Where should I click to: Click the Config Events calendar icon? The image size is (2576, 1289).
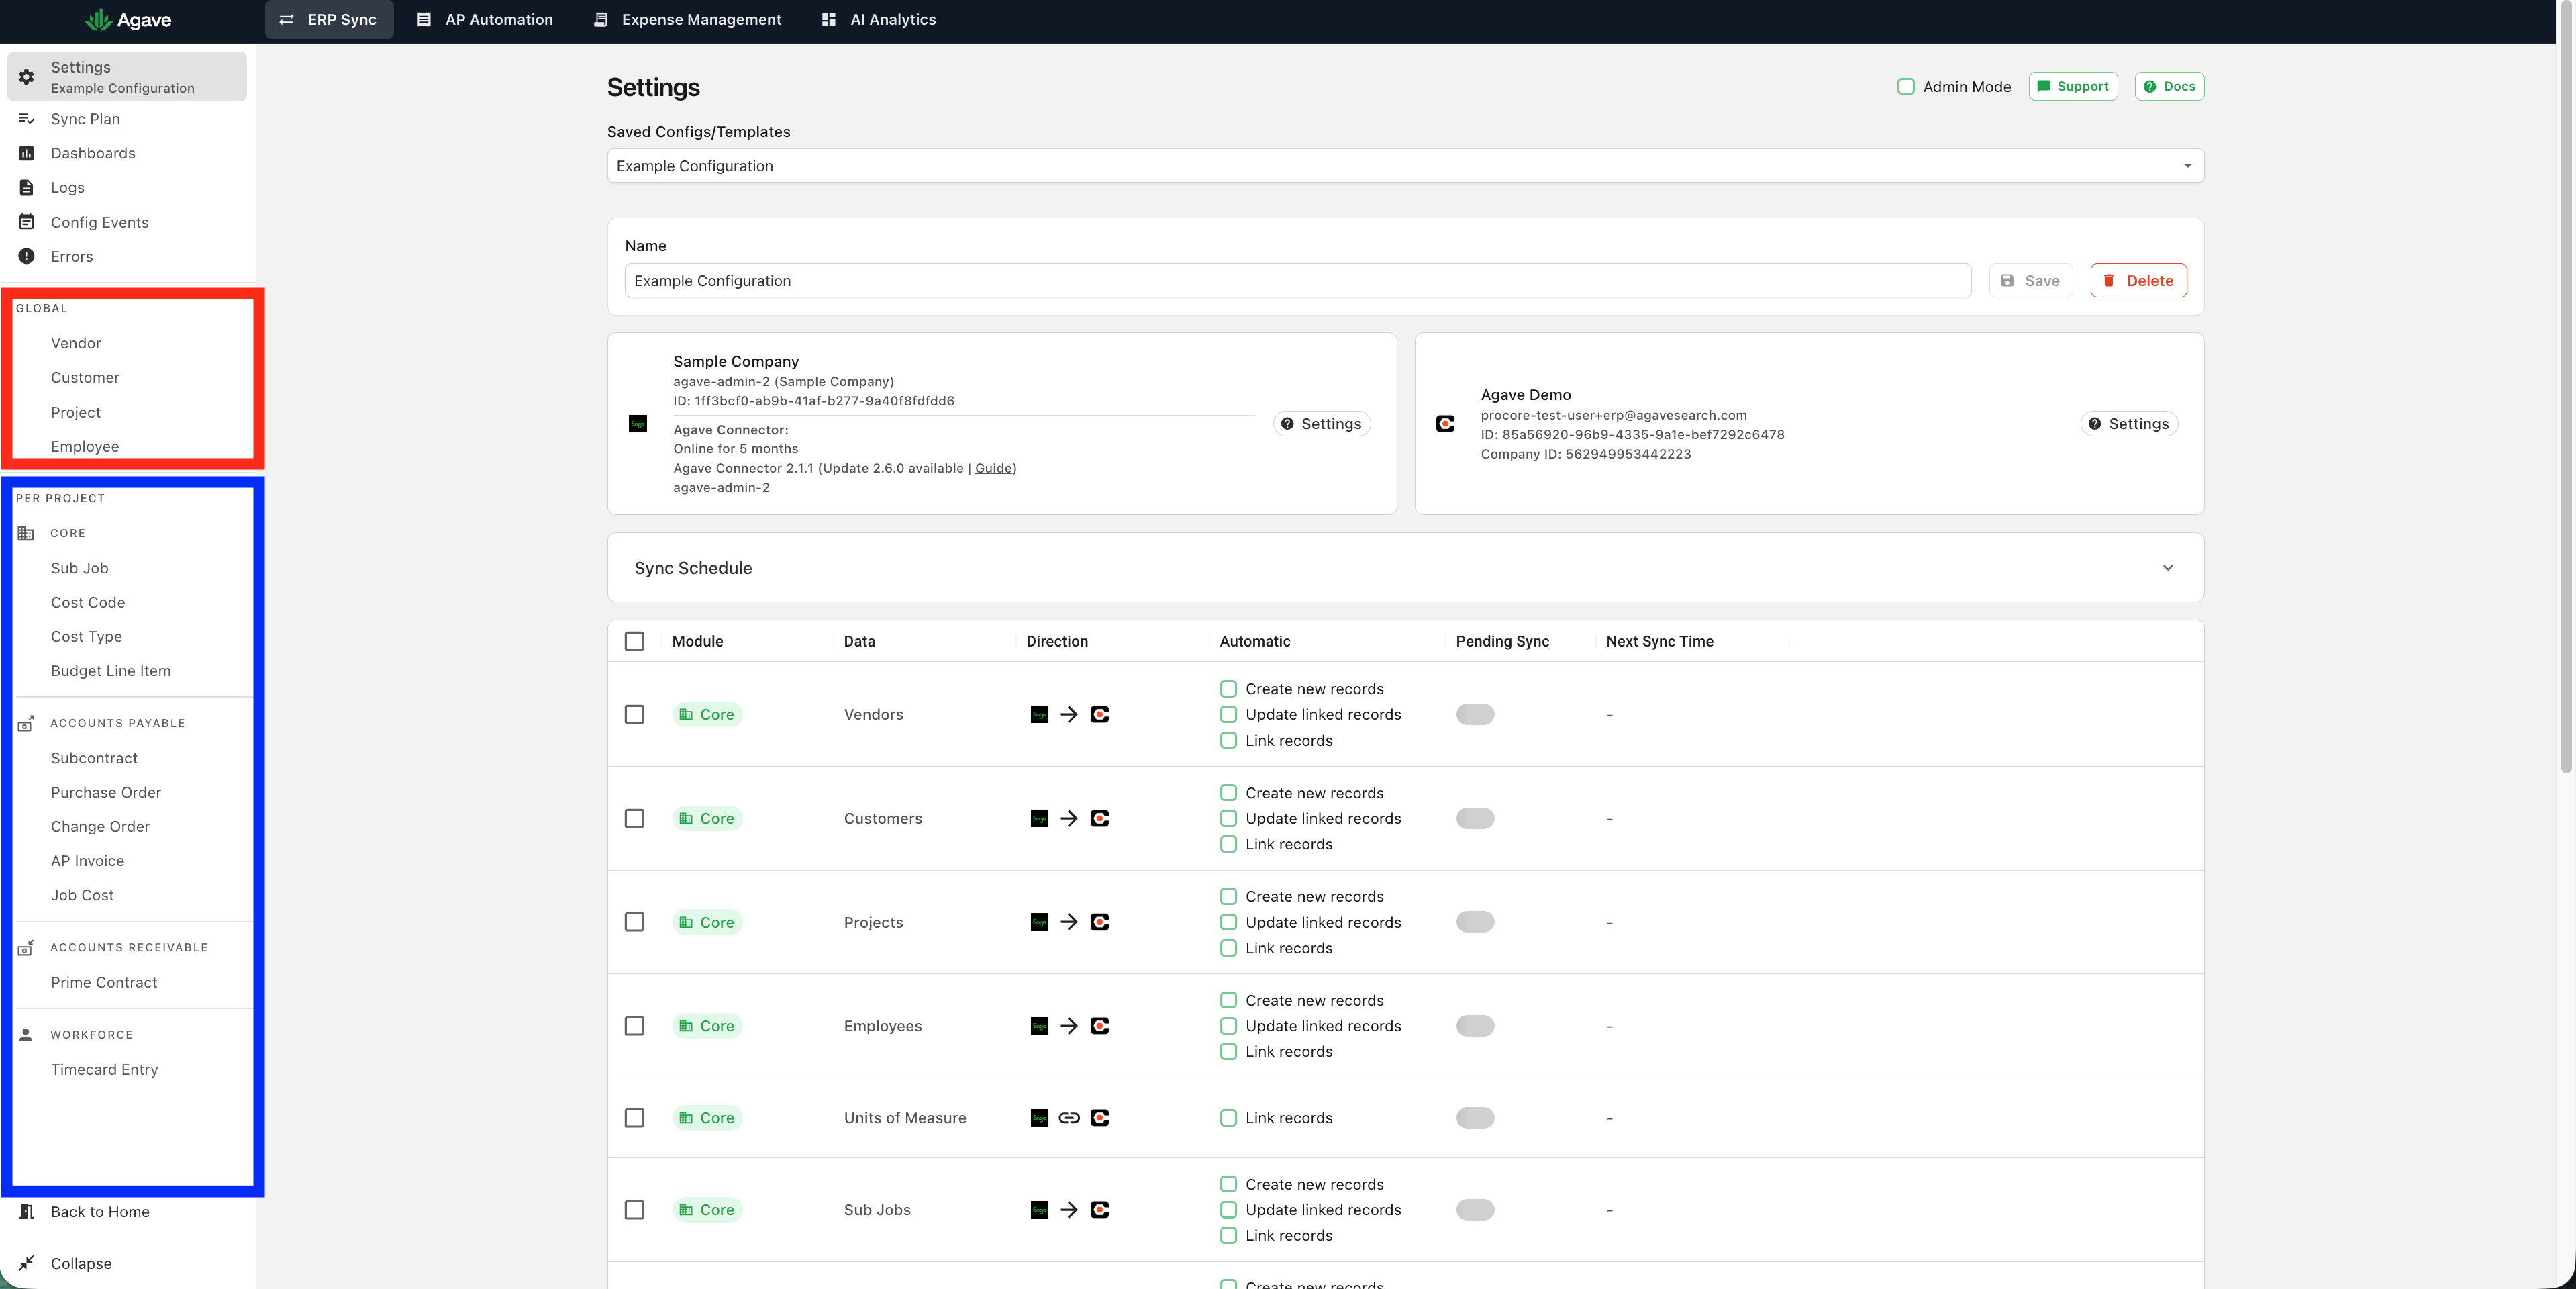[x=27, y=222]
